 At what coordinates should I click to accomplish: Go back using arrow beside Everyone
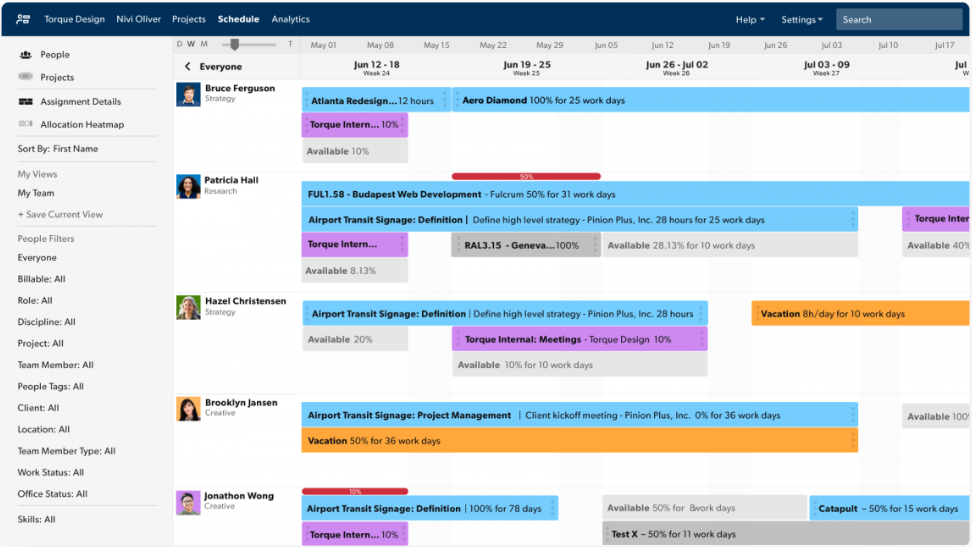pos(188,66)
